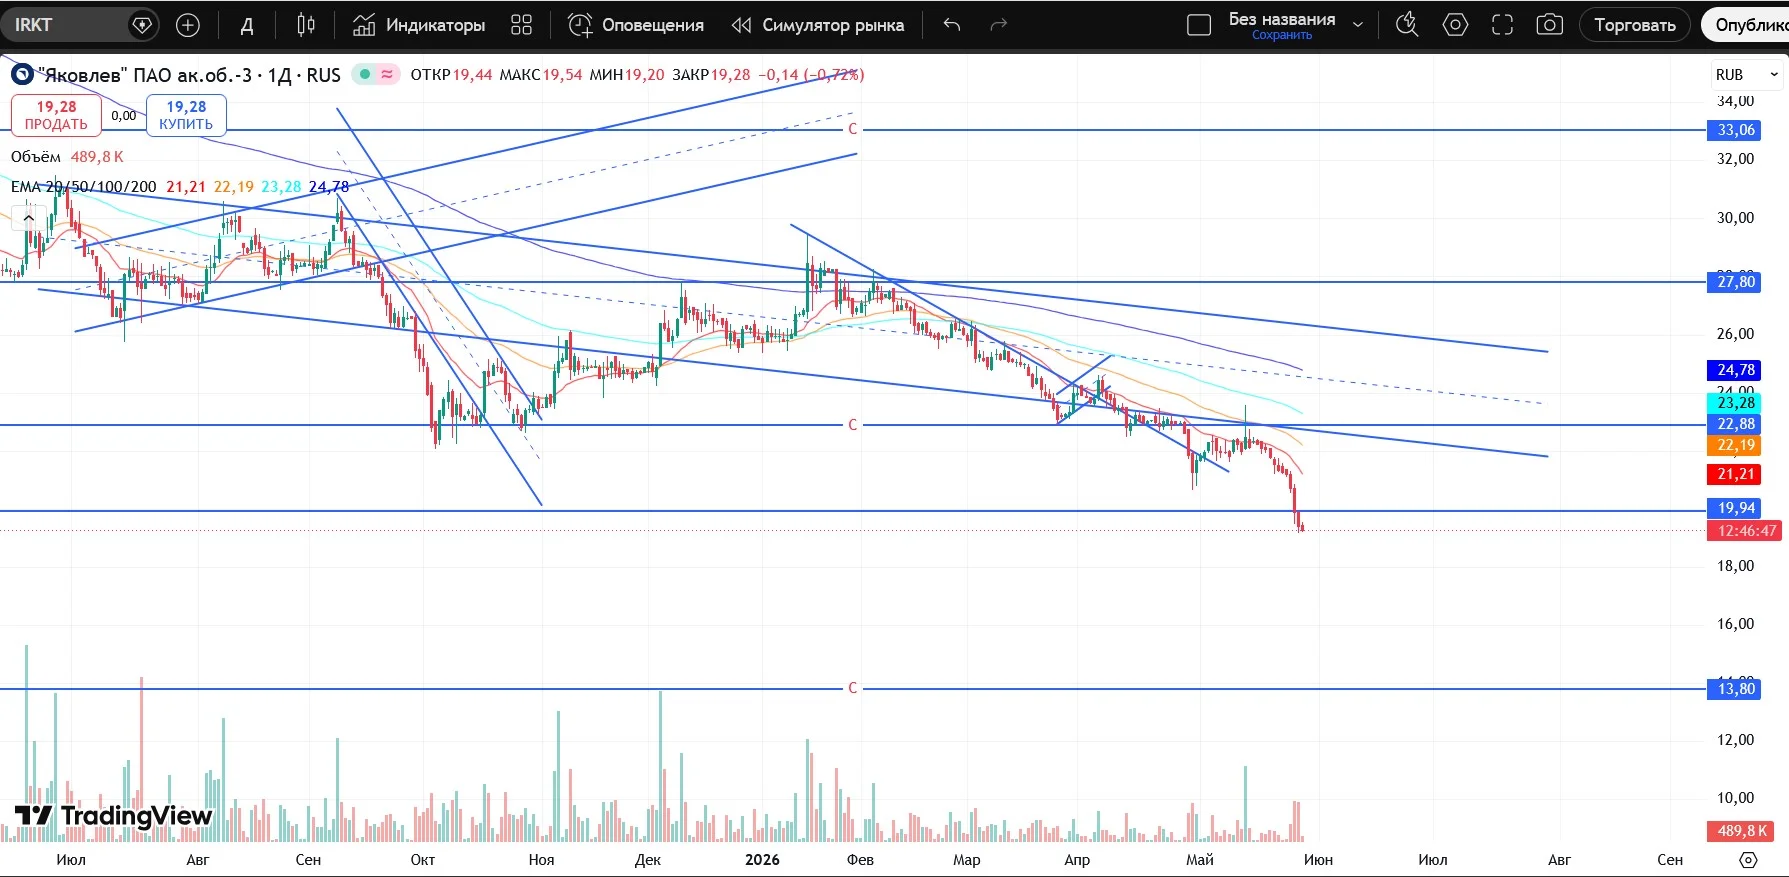Viewport: 1789px width, 877px height.
Task: Open the Д timeframe selector
Action: coord(247,25)
